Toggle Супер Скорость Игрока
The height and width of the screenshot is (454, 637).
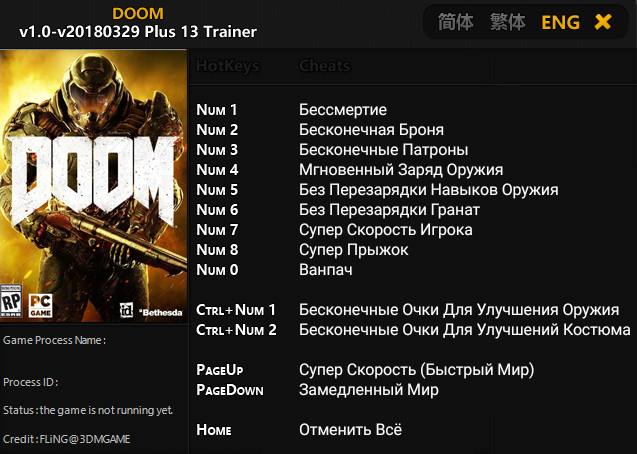pos(386,230)
